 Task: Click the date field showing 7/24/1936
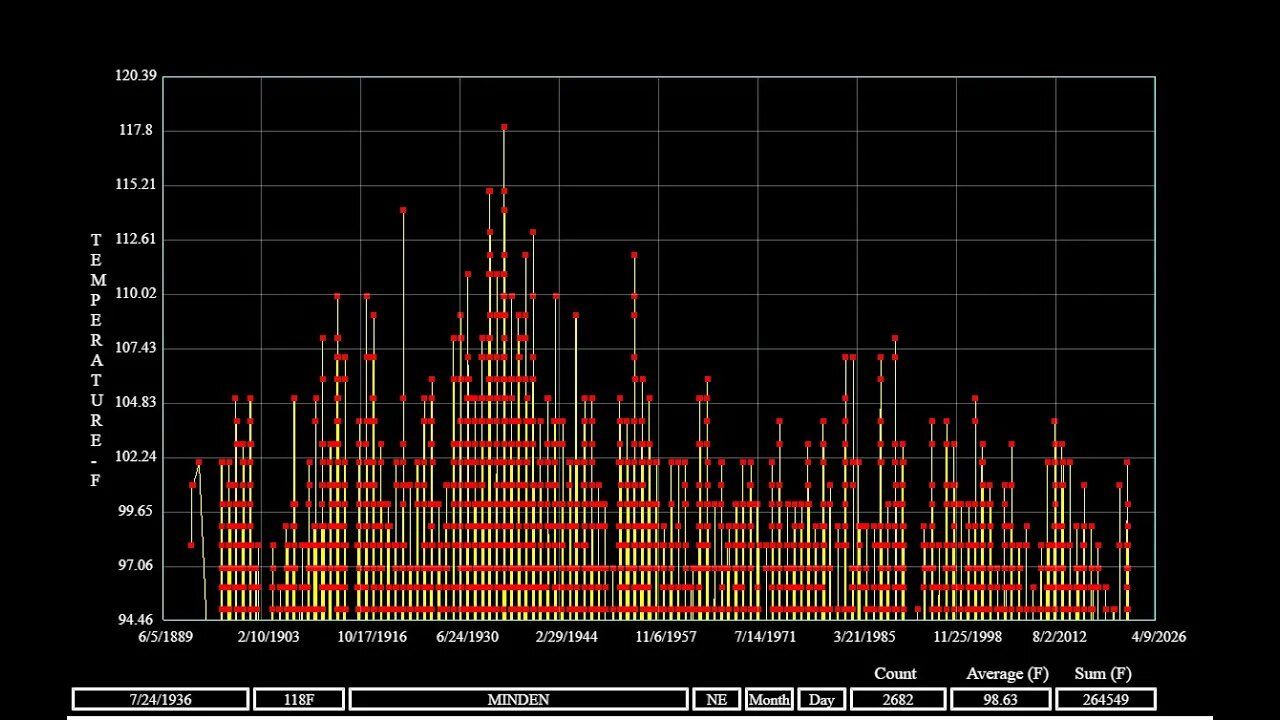pos(160,700)
